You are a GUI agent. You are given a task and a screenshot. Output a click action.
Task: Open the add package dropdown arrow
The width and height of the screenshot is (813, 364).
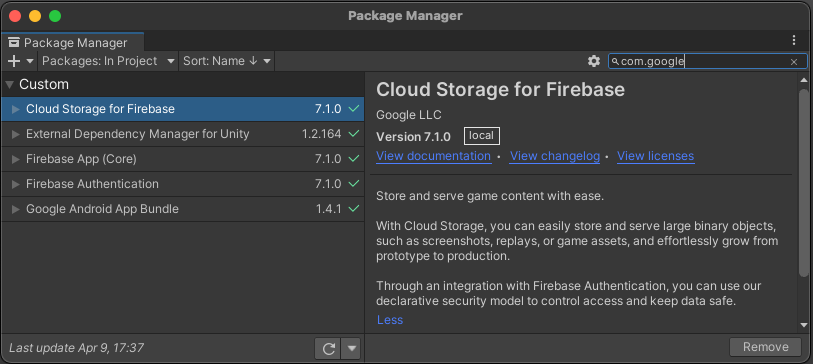point(30,61)
